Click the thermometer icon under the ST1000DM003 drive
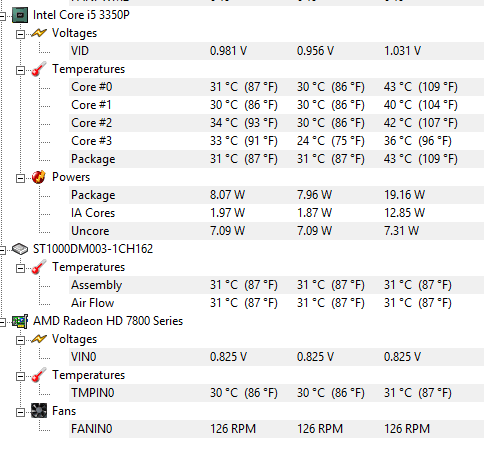 pos(39,267)
